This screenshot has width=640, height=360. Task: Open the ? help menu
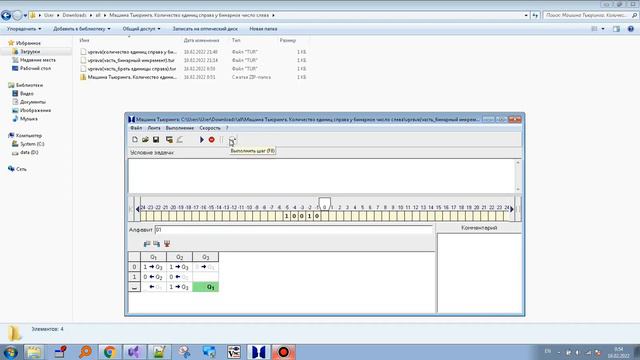(x=227, y=128)
